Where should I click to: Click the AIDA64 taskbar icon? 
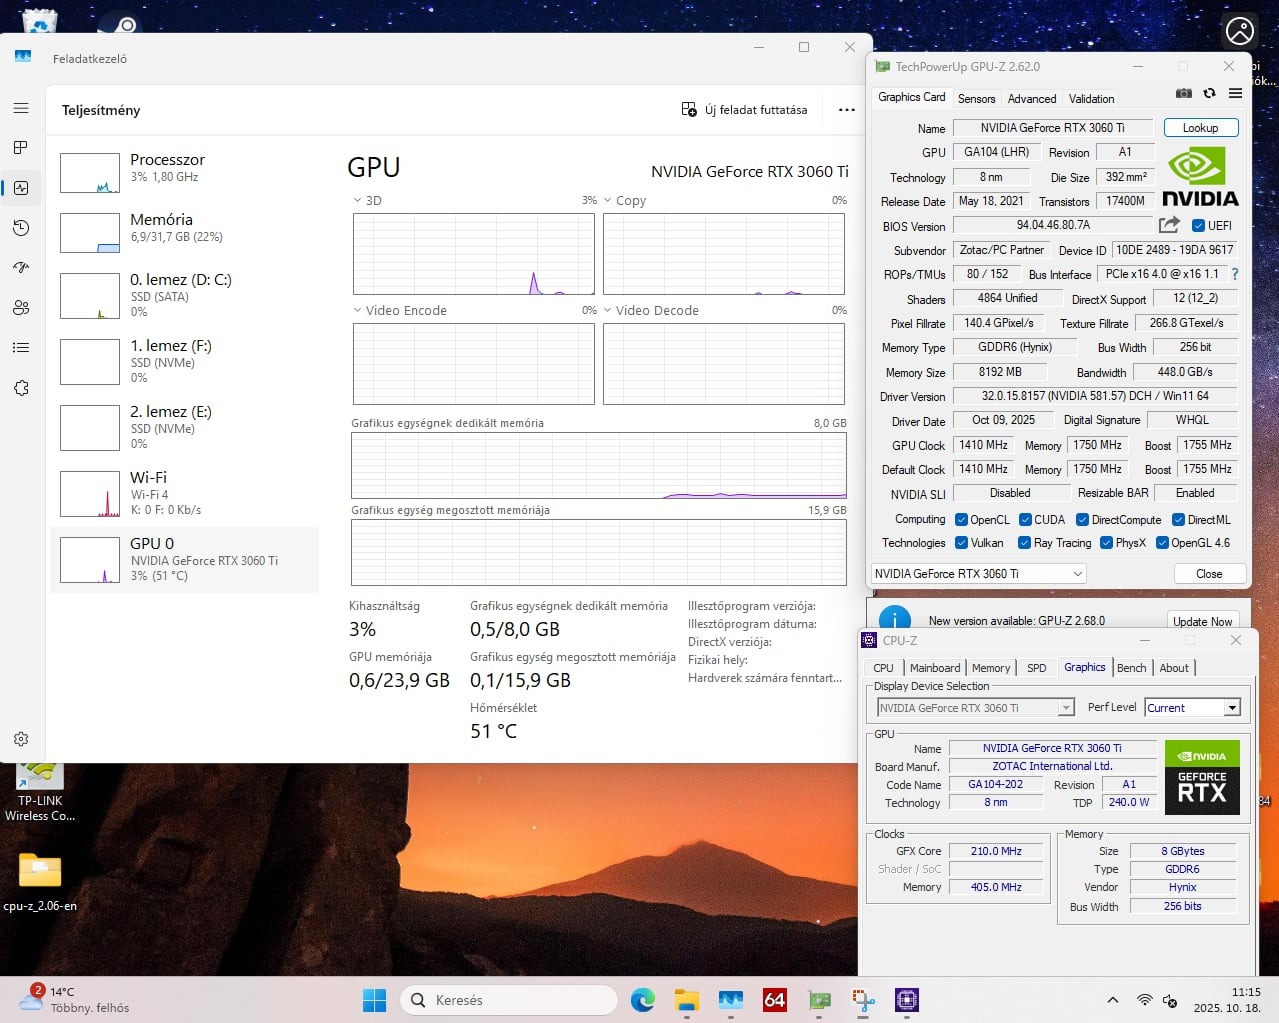(x=775, y=1000)
